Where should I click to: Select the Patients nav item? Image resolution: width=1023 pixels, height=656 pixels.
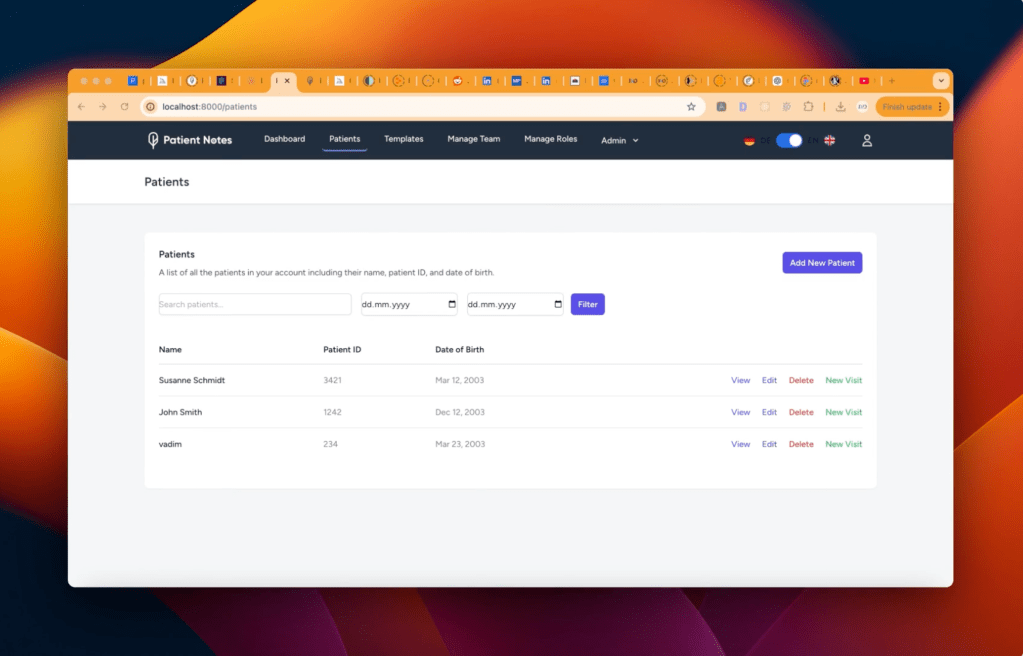(x=344, y=139)
